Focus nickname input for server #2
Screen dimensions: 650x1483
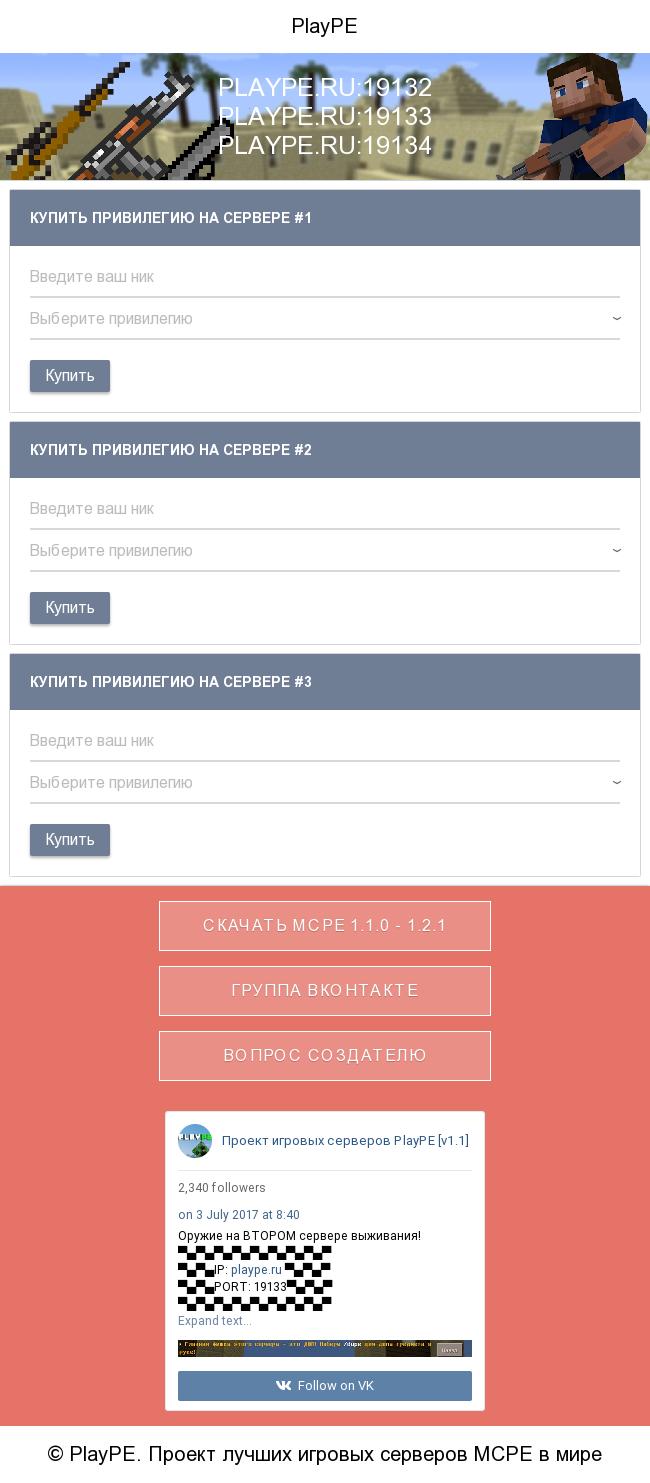[x=324, y=509]
